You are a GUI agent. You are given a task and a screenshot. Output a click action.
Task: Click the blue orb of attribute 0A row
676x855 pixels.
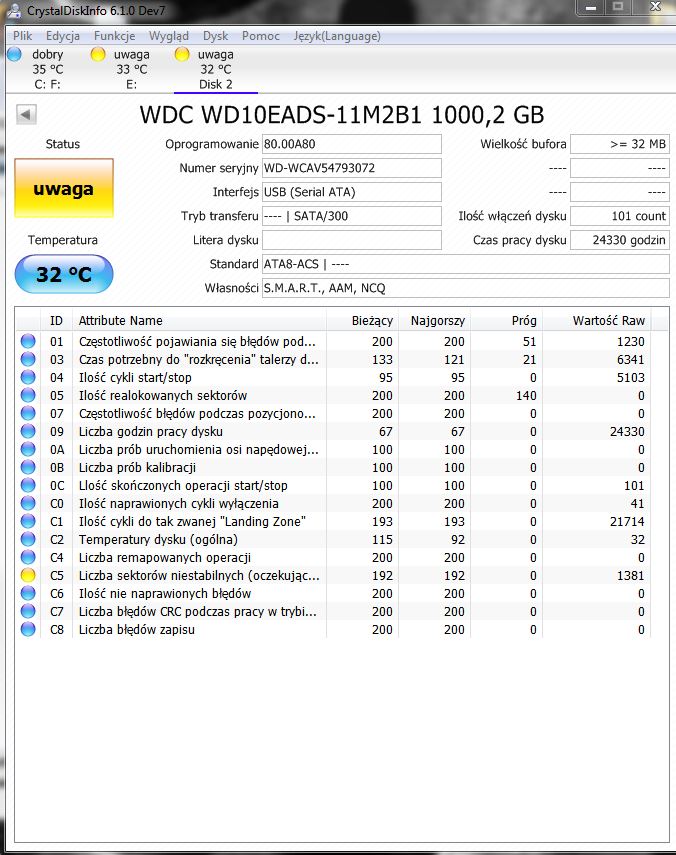click(x=28, y=449)
